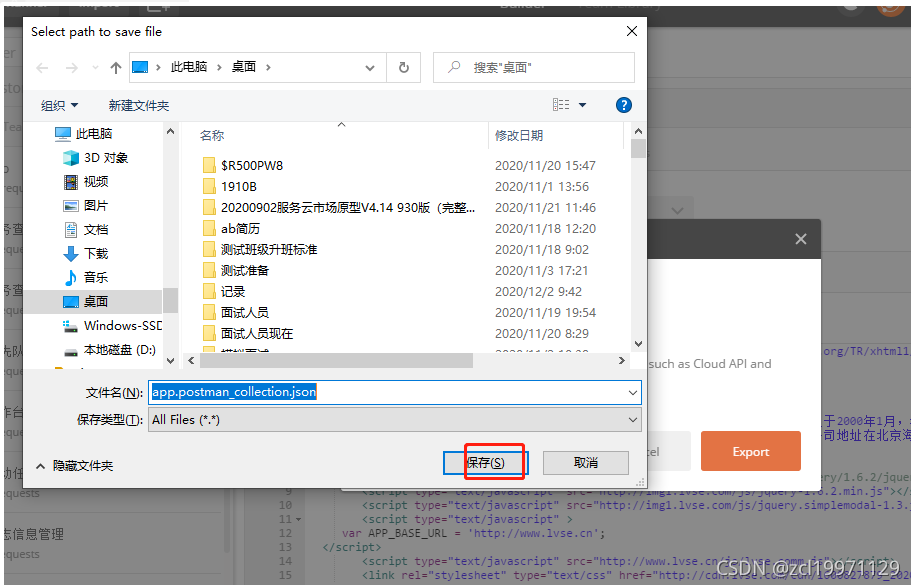
Task: Click file list vertical scroll down arrow
Action: [x=638, y=344]
